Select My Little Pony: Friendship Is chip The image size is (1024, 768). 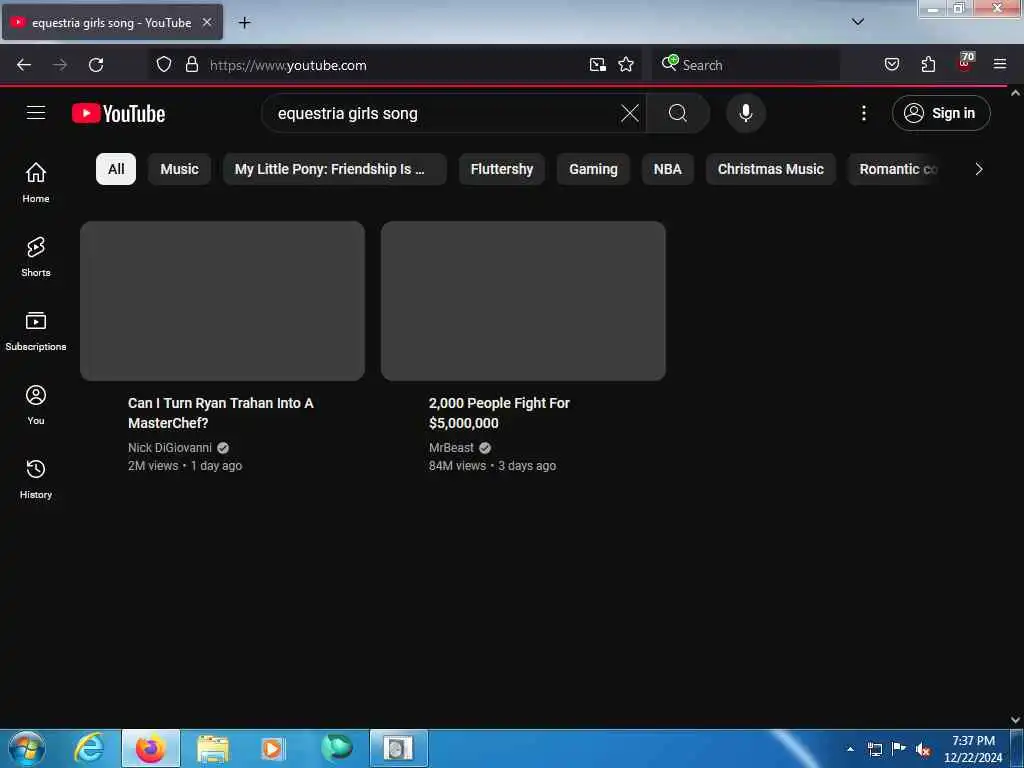(x=335, y=169)
